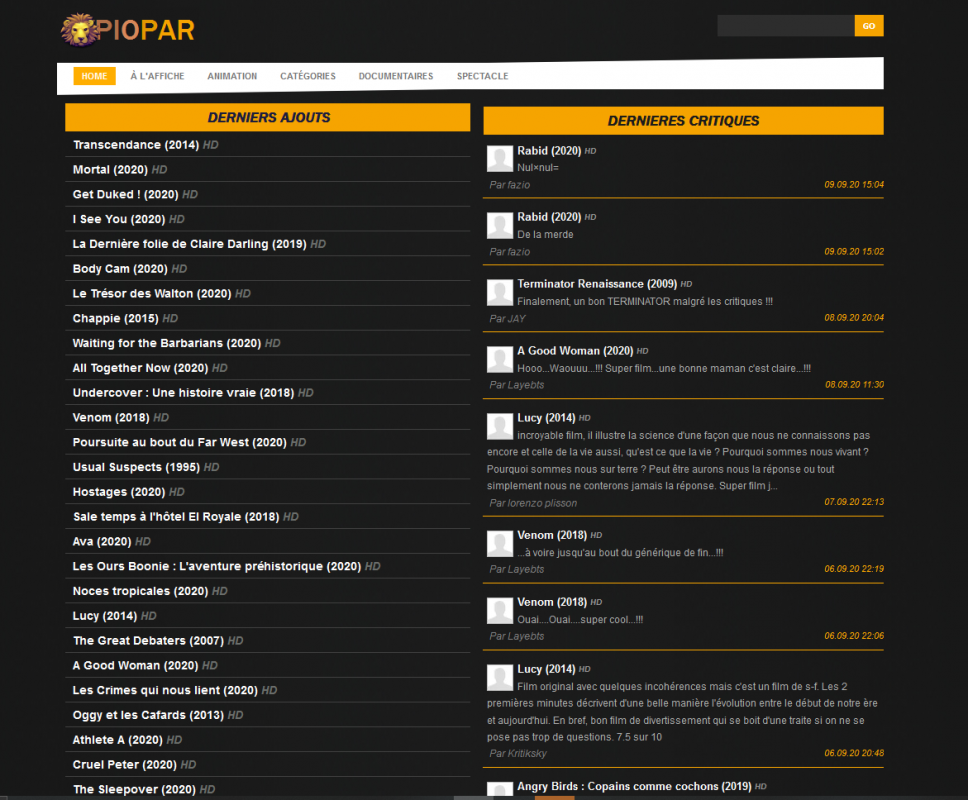Open Les Ours Boonie : L'aventure préhistorique
Viewport: 968px width, 800px height.
(x=217, y=566)
